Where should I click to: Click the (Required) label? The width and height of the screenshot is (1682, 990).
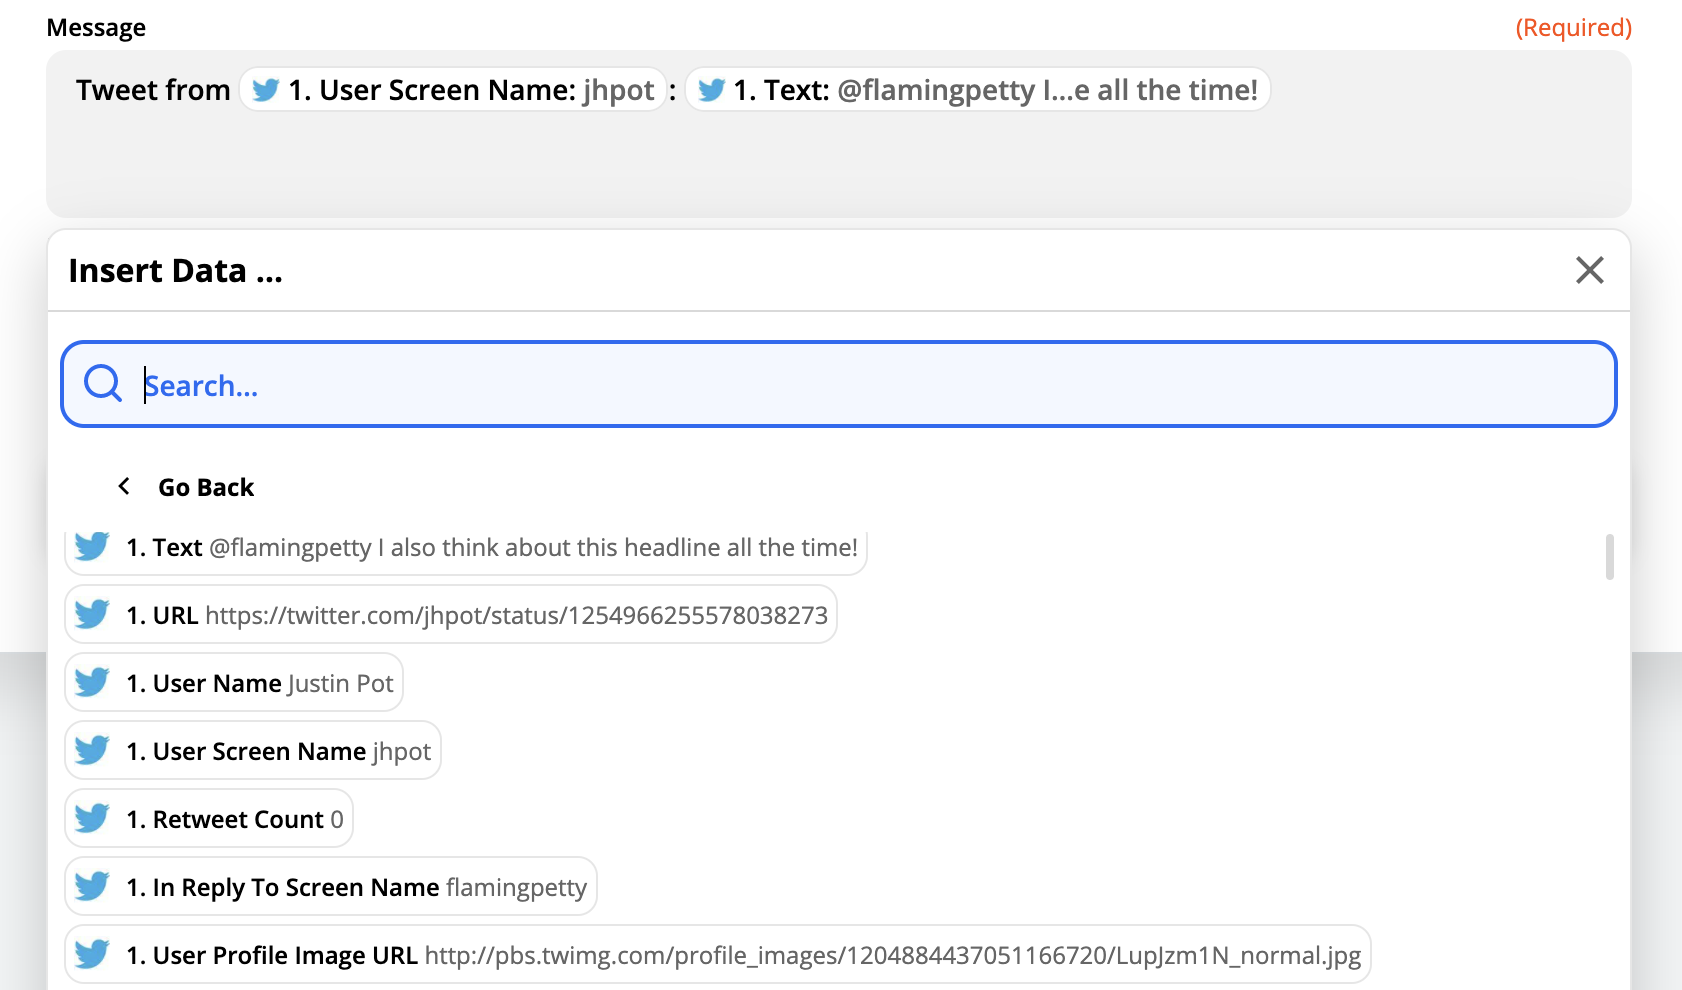(x=1574, y=28)
